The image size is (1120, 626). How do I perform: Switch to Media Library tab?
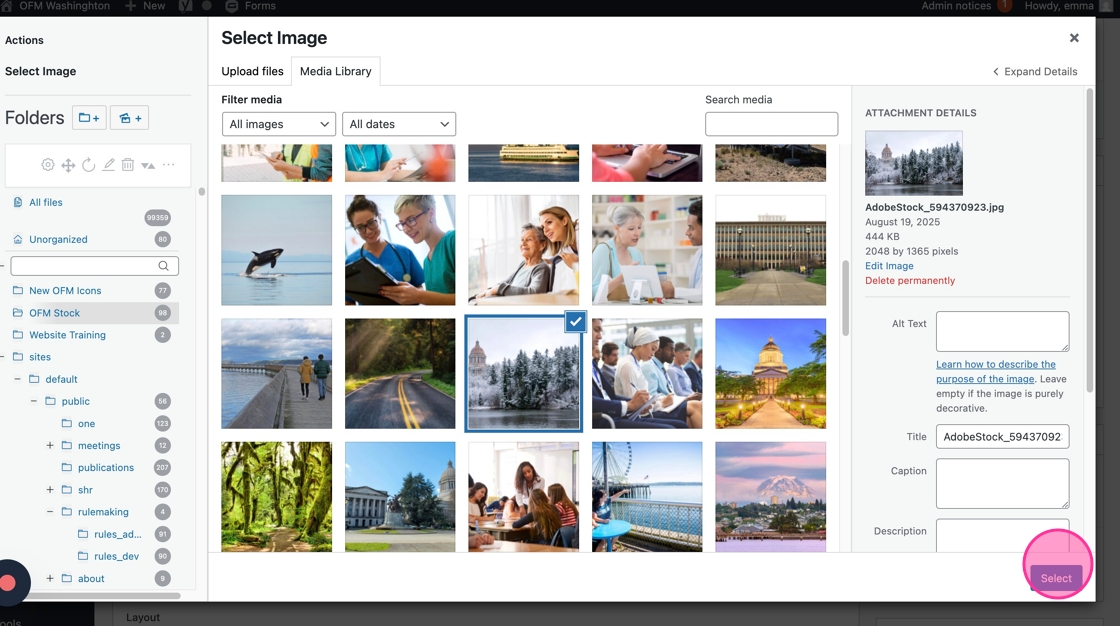[336, 71]
